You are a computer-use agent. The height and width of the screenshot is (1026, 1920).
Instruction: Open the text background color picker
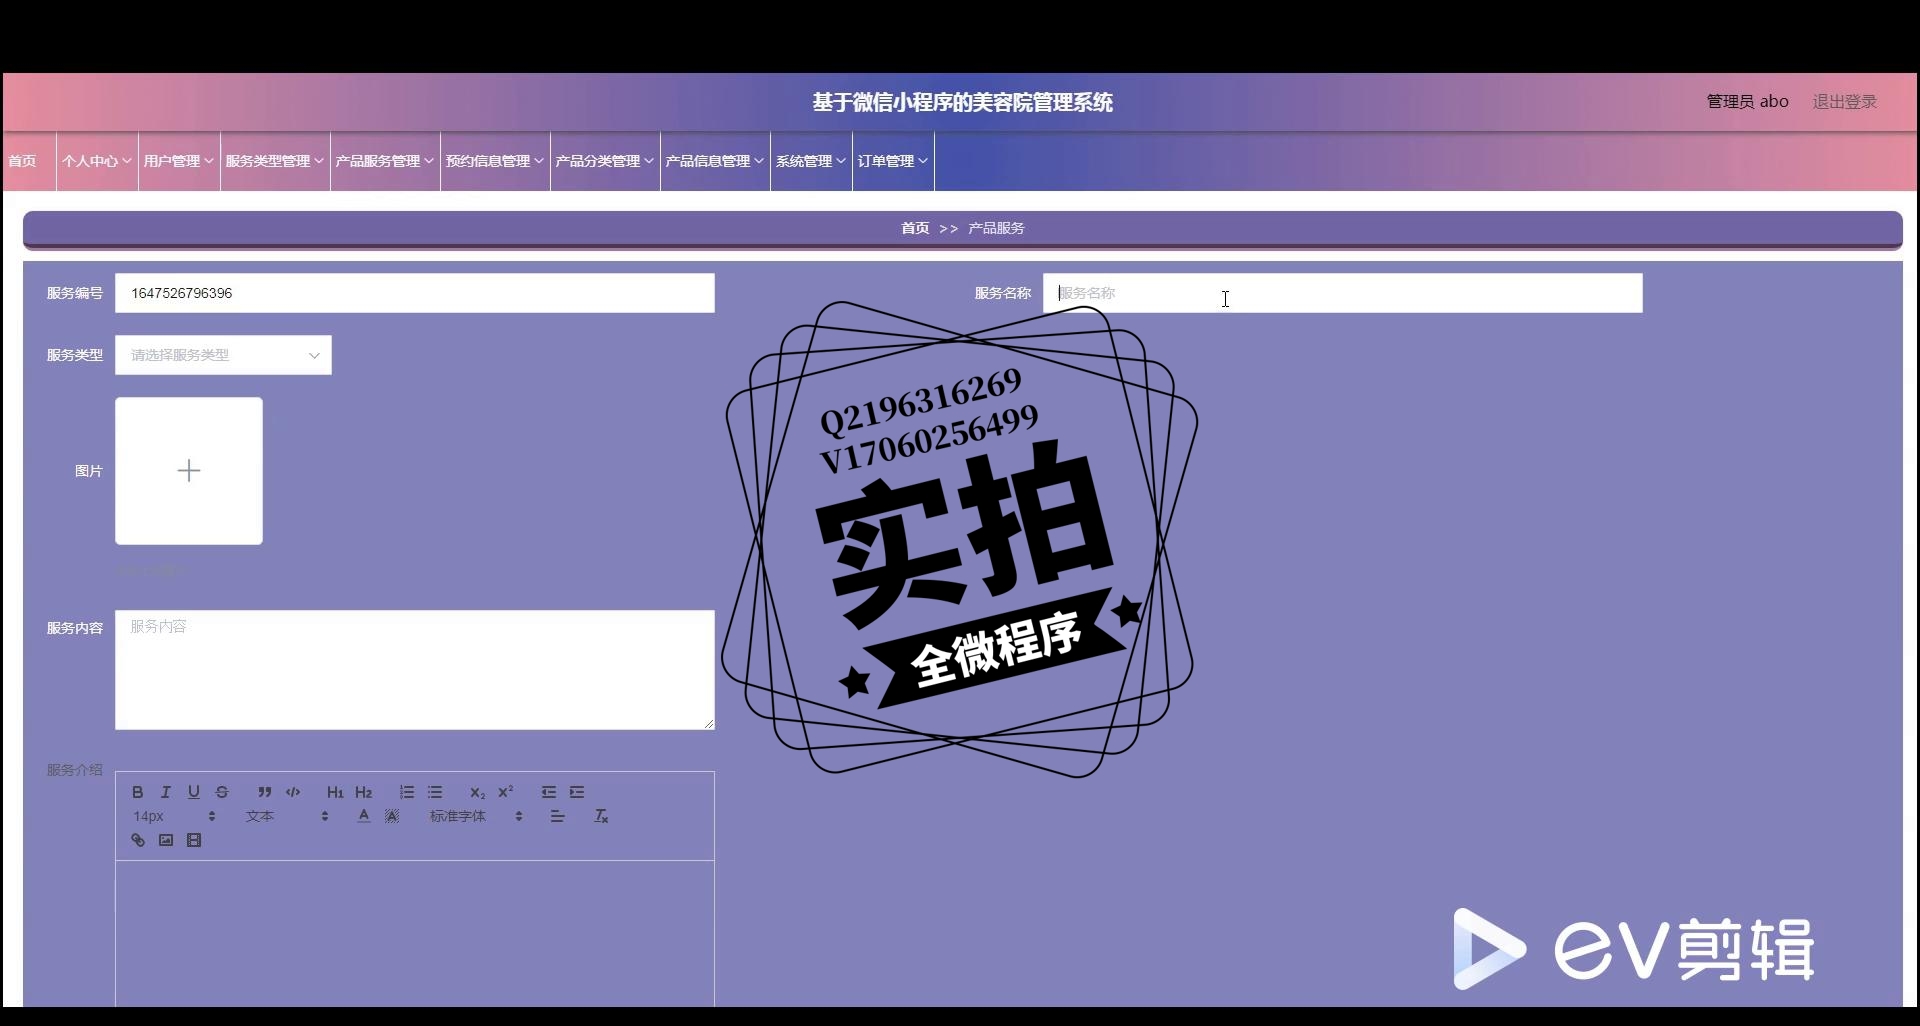392,816
